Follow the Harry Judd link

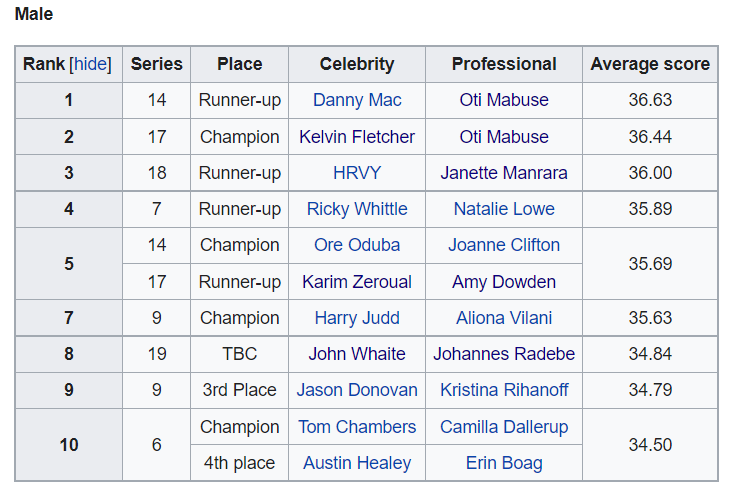(x=357, y=318)
